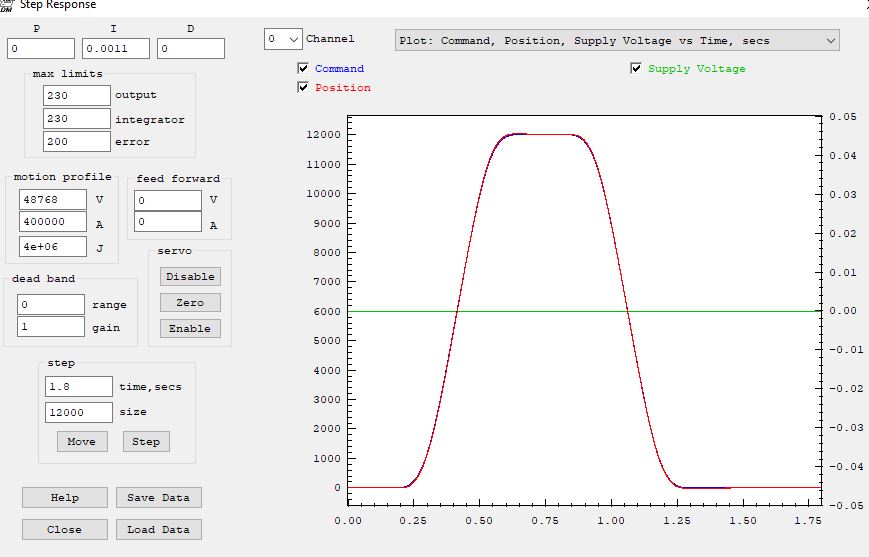Click the Load Data button
This screenshot has height=557, width=869.
click(x=159, y=530)
